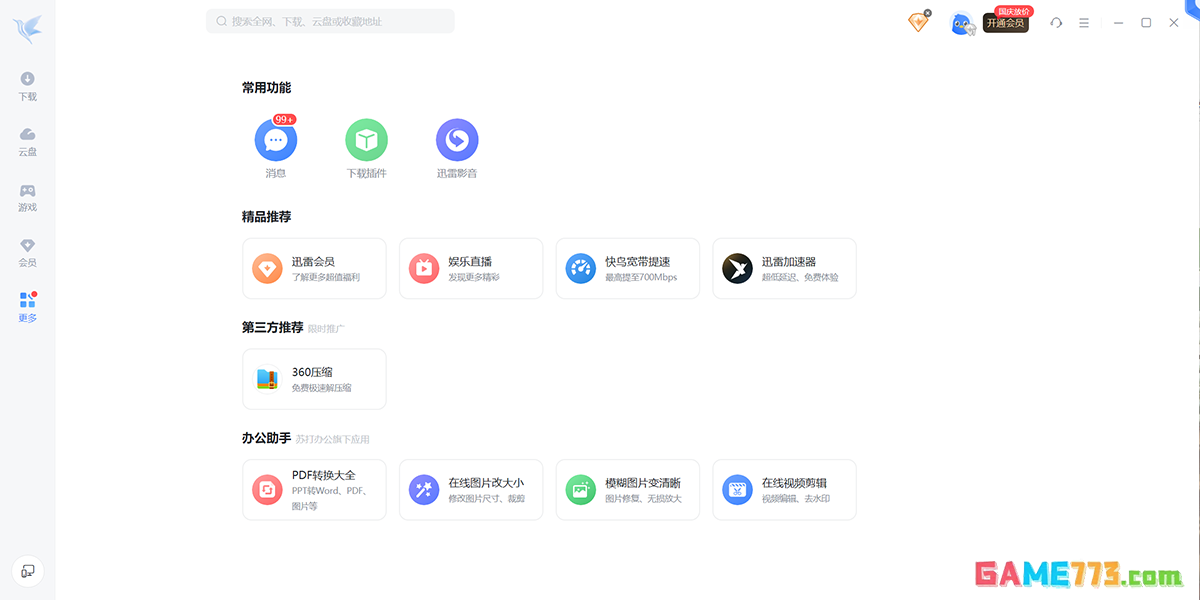Click the magic wand 在线图片改大小 icon
The height and width of the screenshot is (600, 1200).
click(x=424, y=490)
